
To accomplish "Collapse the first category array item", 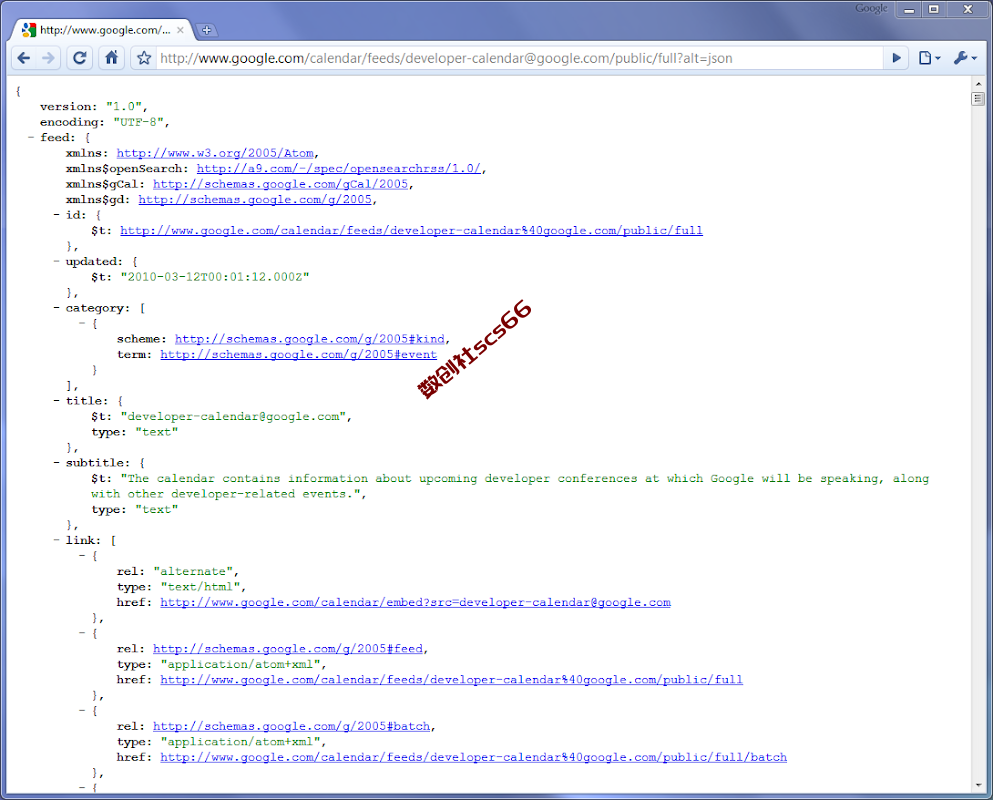I will coord(82,323).
